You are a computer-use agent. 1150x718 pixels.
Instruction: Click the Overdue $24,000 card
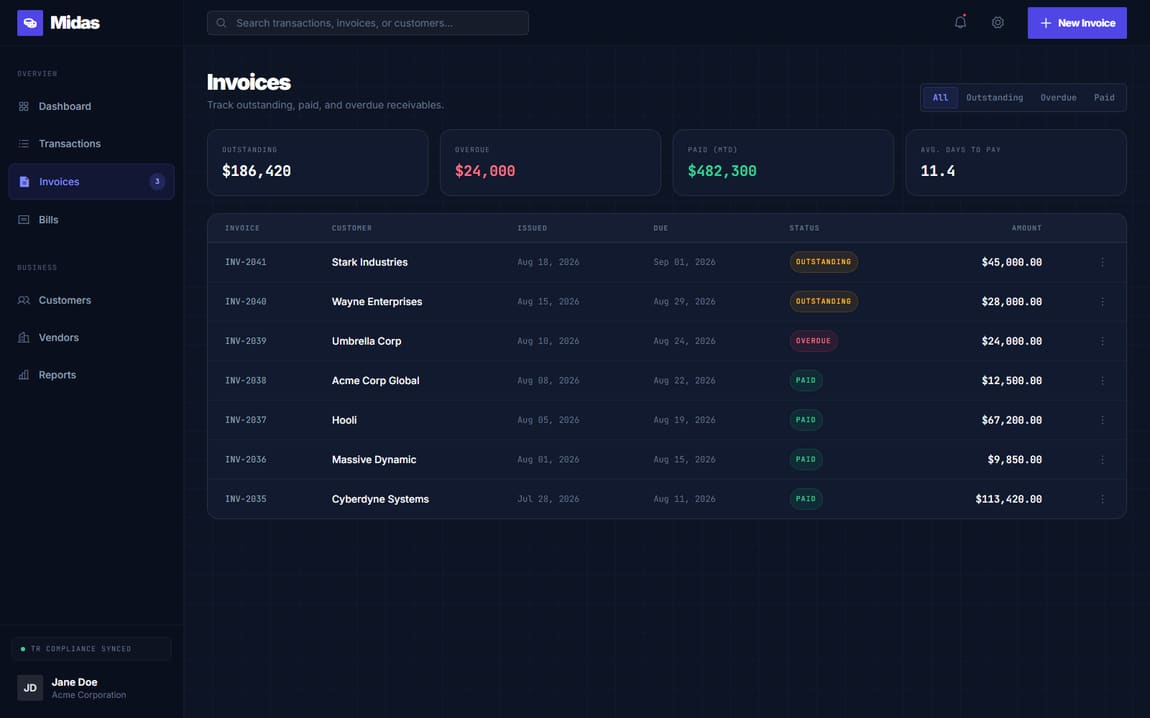(550, 163)
